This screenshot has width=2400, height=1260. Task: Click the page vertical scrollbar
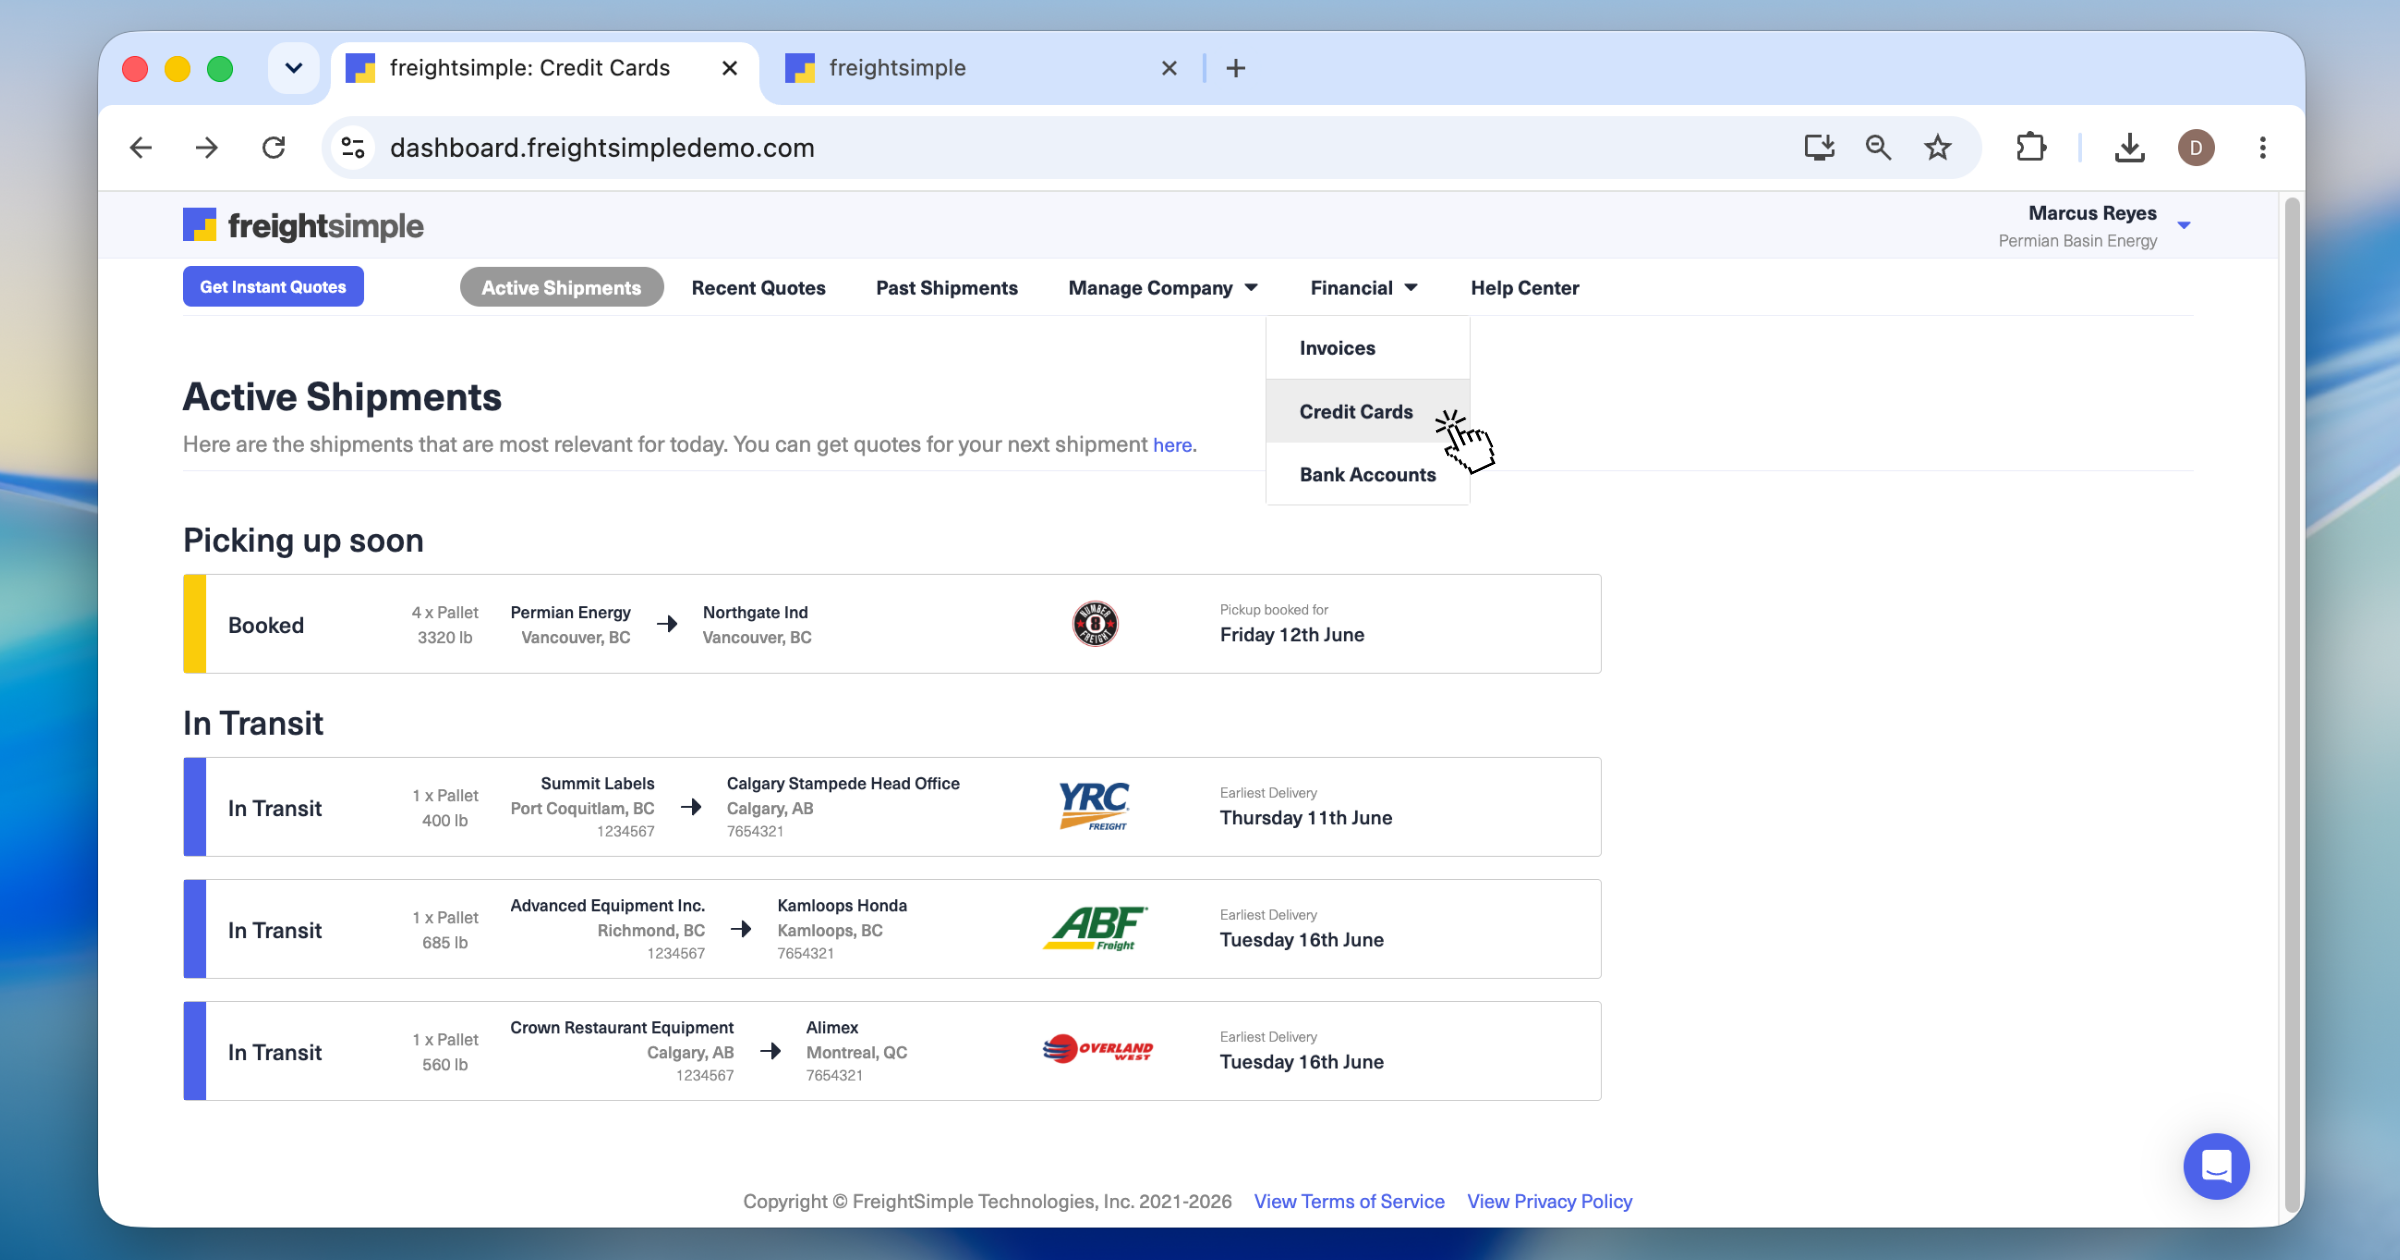[x=2292, y=704]
